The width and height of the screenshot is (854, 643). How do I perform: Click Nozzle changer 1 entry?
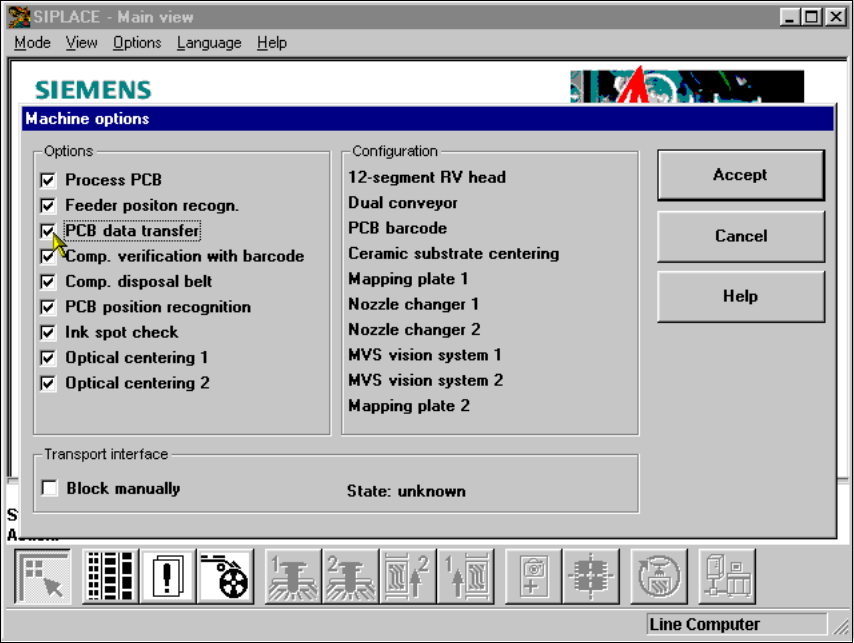(x=413, y=304)
